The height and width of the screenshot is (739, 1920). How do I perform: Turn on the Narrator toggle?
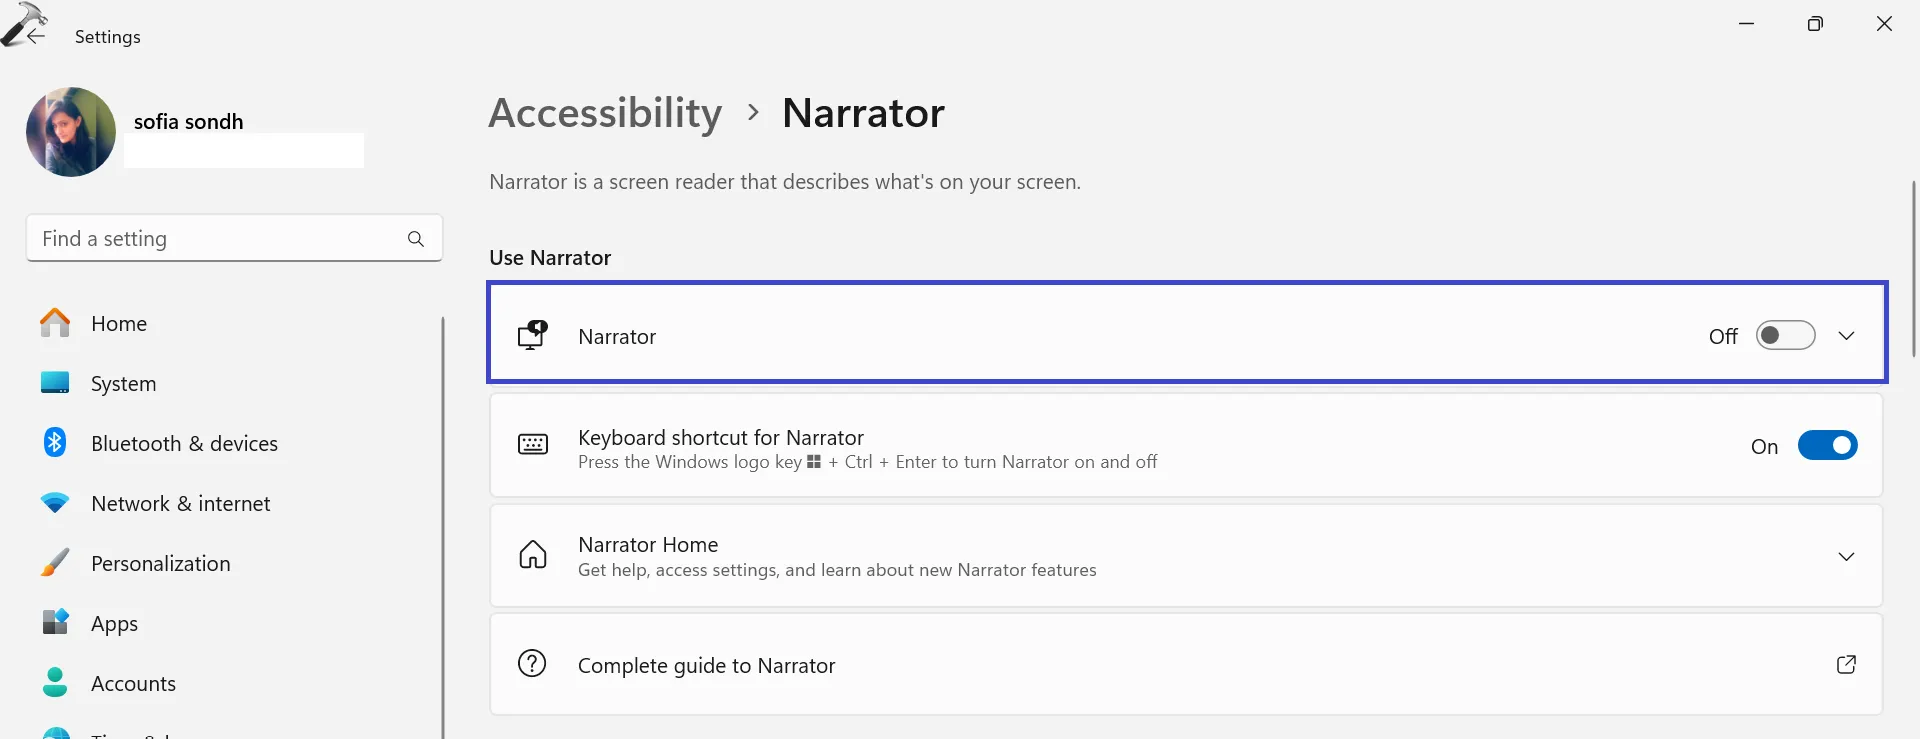(1785, 336)
